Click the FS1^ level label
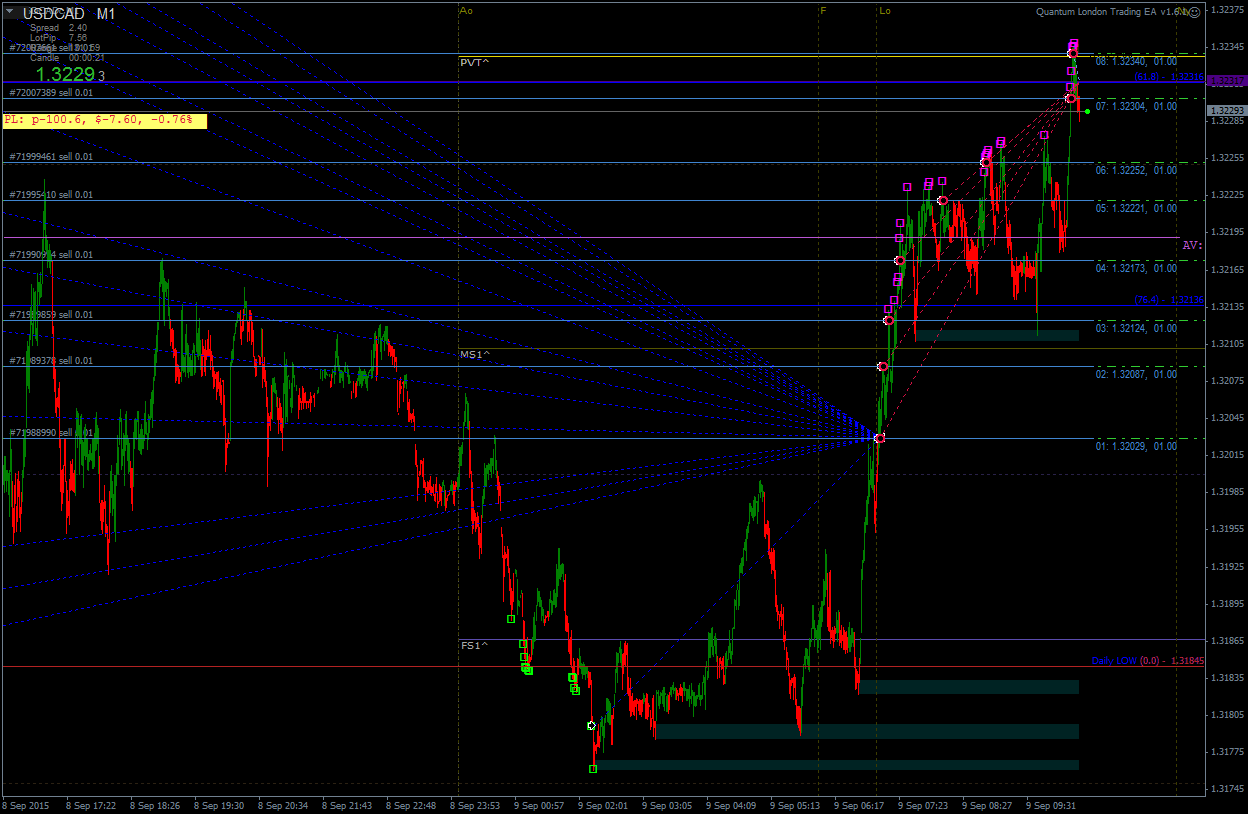 (x=474, y=645)
